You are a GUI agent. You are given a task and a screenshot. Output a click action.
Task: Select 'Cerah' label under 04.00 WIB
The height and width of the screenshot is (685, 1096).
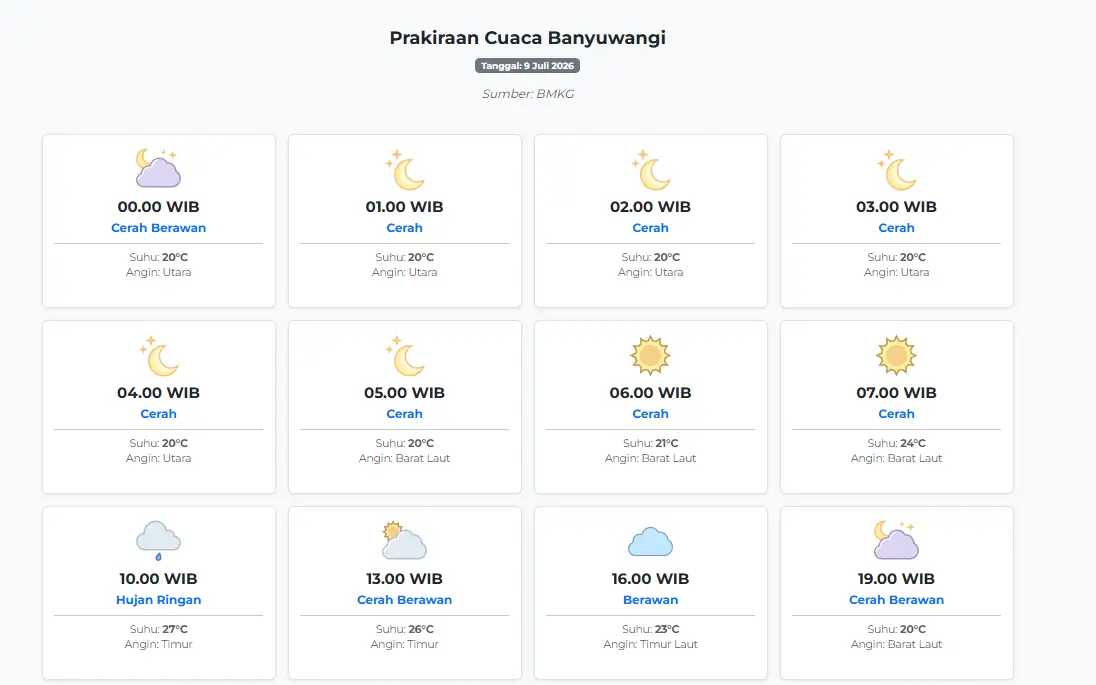coord(159,414)
